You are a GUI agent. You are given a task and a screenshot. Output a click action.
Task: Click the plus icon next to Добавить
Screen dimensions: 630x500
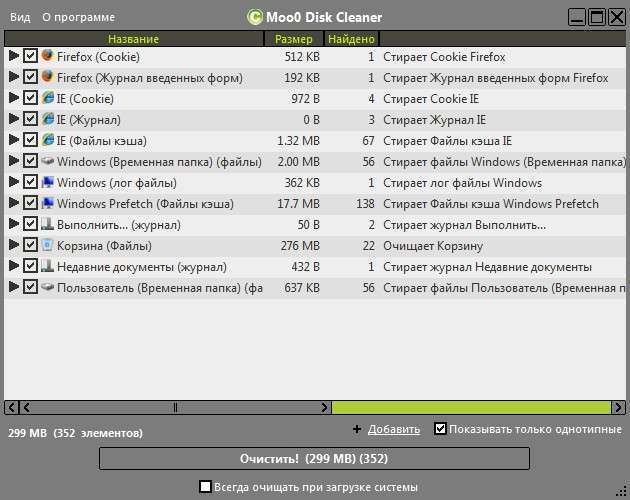pyautogui.click(x=356, y=429)
